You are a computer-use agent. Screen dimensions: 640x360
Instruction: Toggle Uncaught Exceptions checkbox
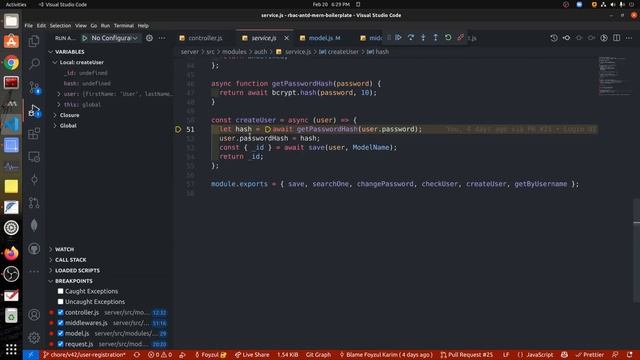pos(60,302)
